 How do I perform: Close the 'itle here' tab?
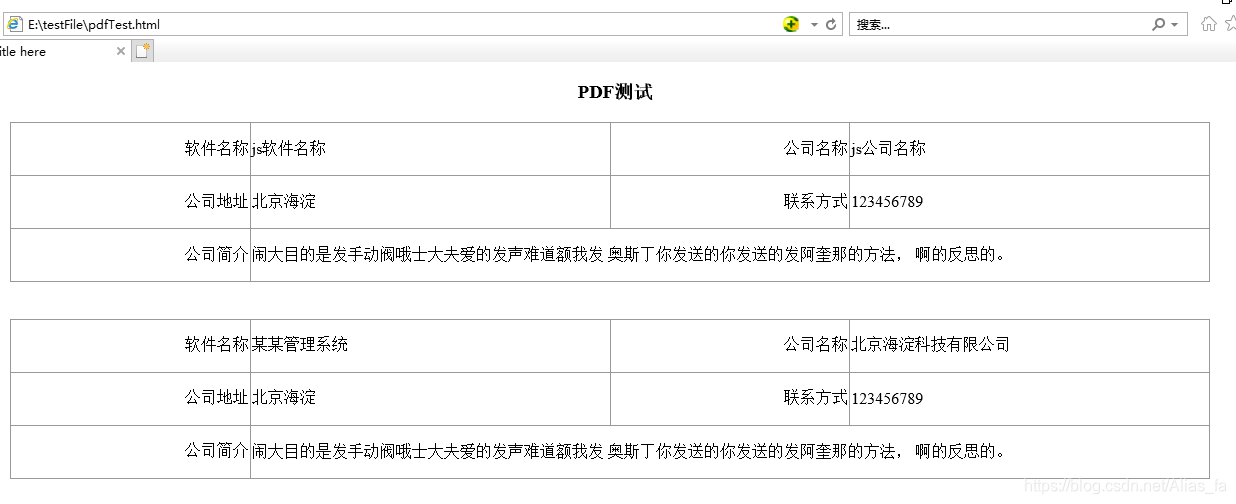click(x=121, y=51)
